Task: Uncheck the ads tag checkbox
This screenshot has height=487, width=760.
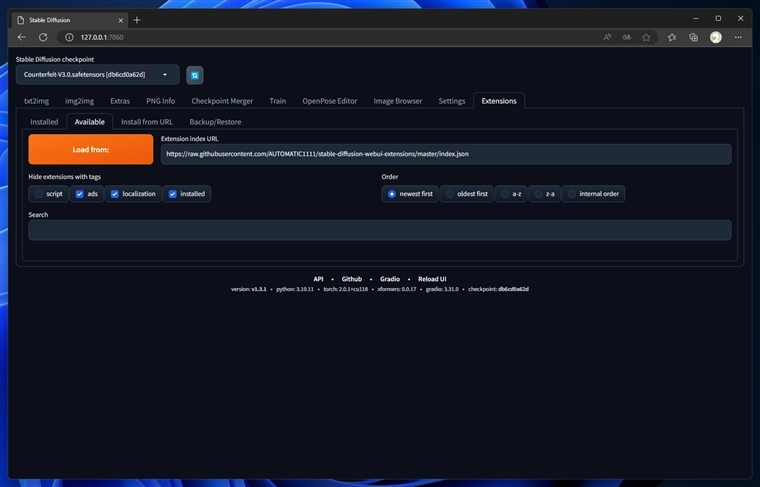Action: pyautogui.click(x=80, y=194)
